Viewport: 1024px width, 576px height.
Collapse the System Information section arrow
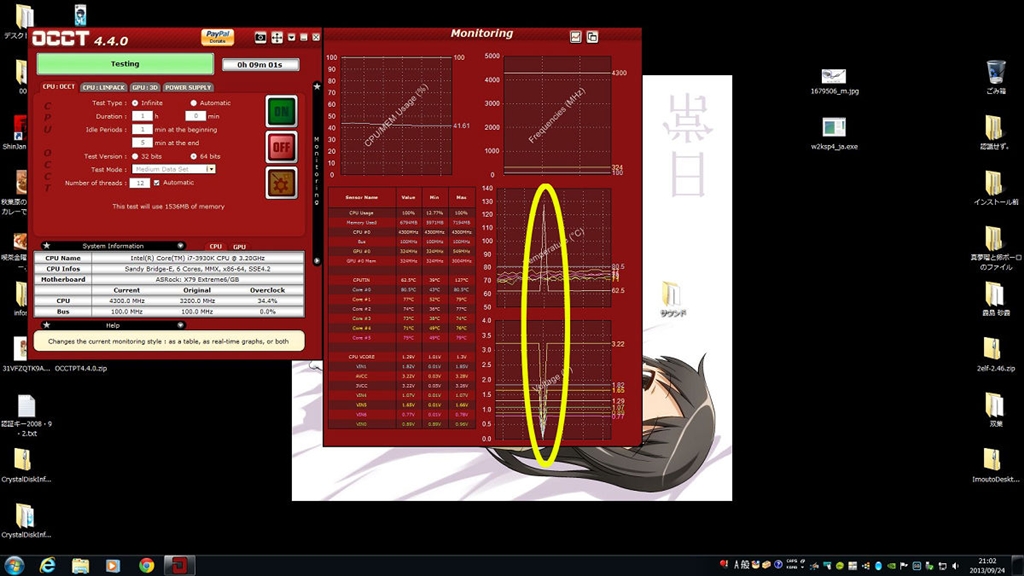181,246
